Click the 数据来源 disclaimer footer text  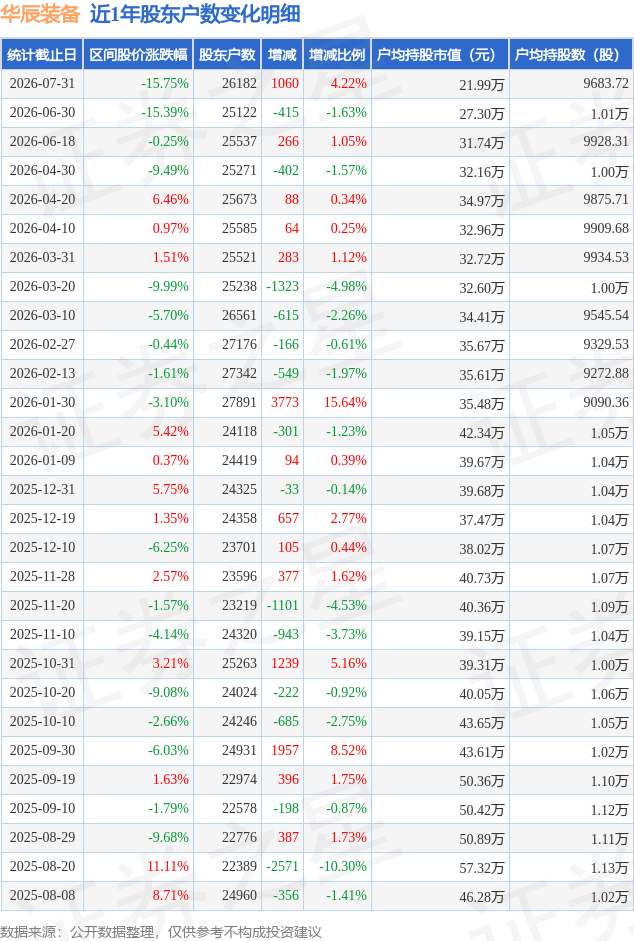[161, 931]
